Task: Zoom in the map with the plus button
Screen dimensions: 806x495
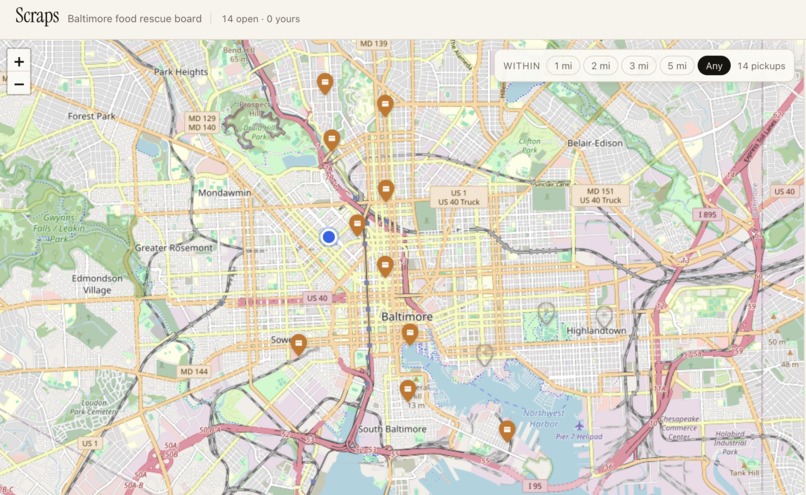Action: click(x=19, y=62)
